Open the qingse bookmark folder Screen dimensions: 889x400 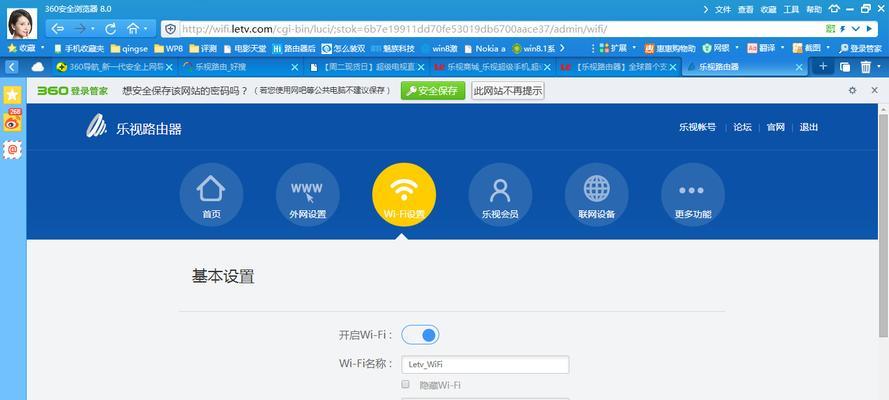tap(129, 48)
